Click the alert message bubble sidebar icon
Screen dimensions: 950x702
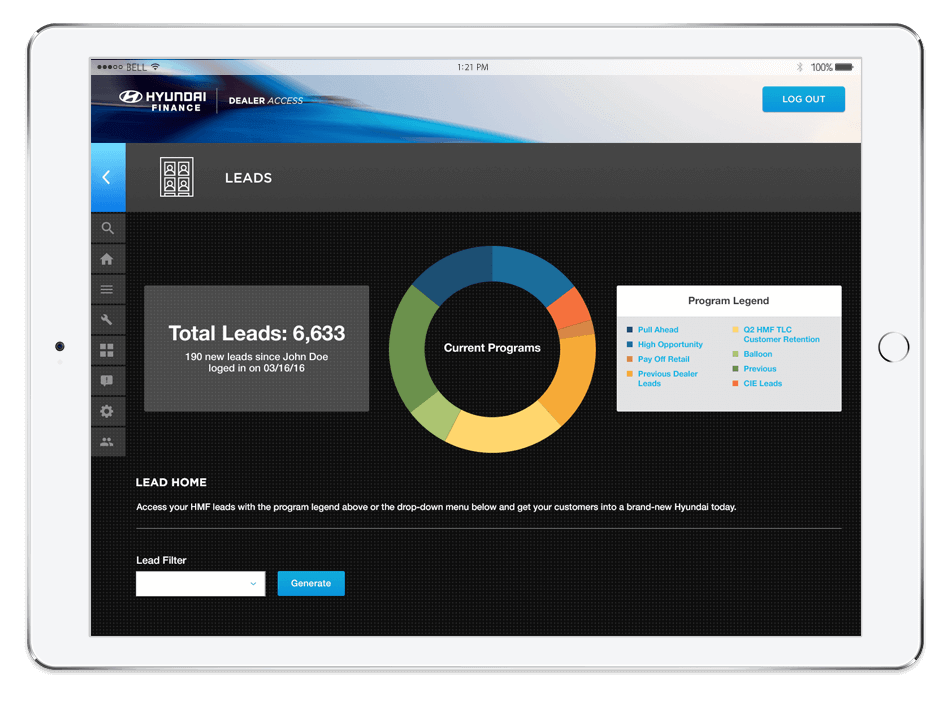(107, 381)
